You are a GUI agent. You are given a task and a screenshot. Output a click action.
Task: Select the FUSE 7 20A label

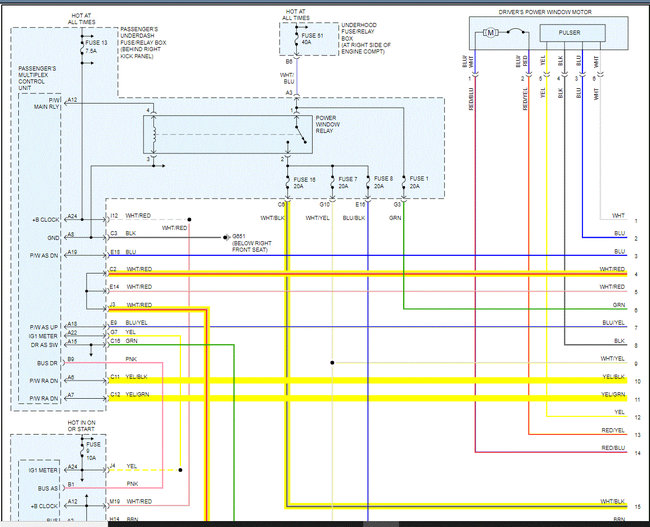(347, 183)
